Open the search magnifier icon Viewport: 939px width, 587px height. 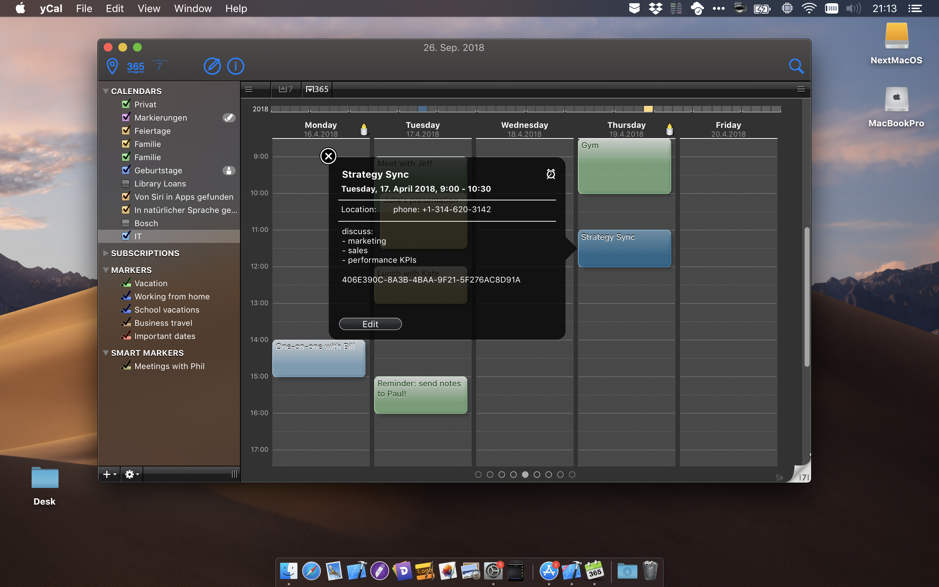[x=796, y=66]
